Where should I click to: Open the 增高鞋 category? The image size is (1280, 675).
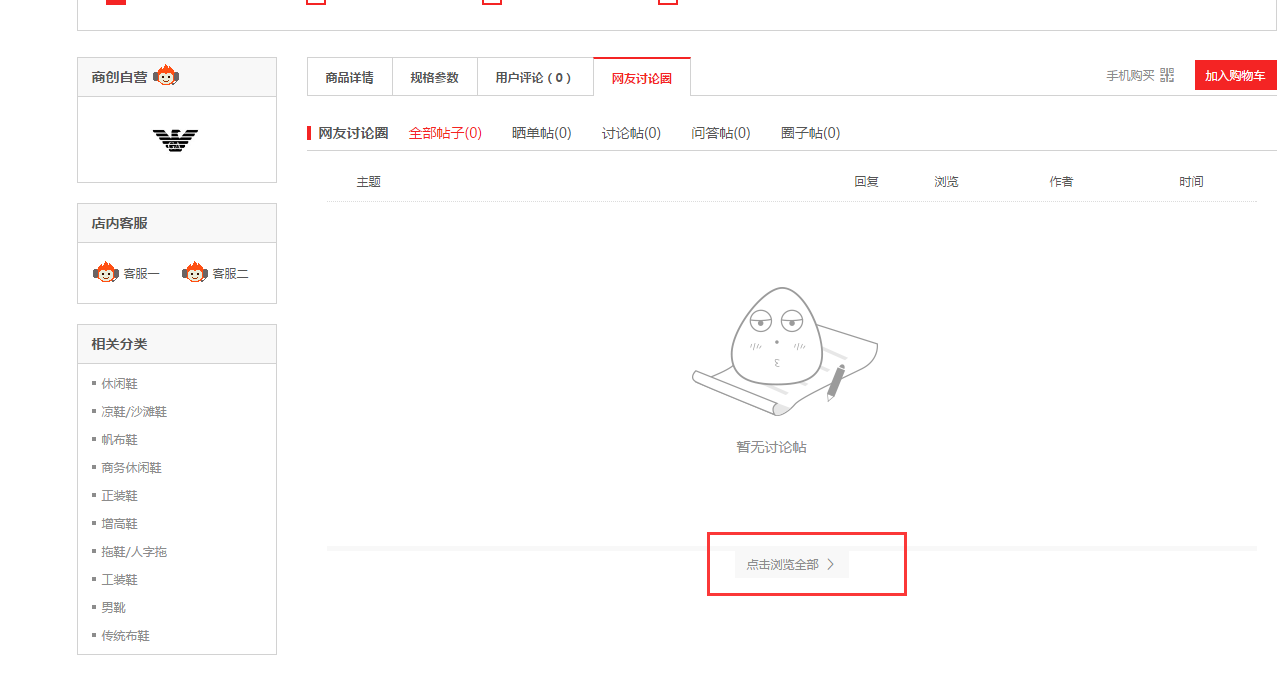point(119,524)
